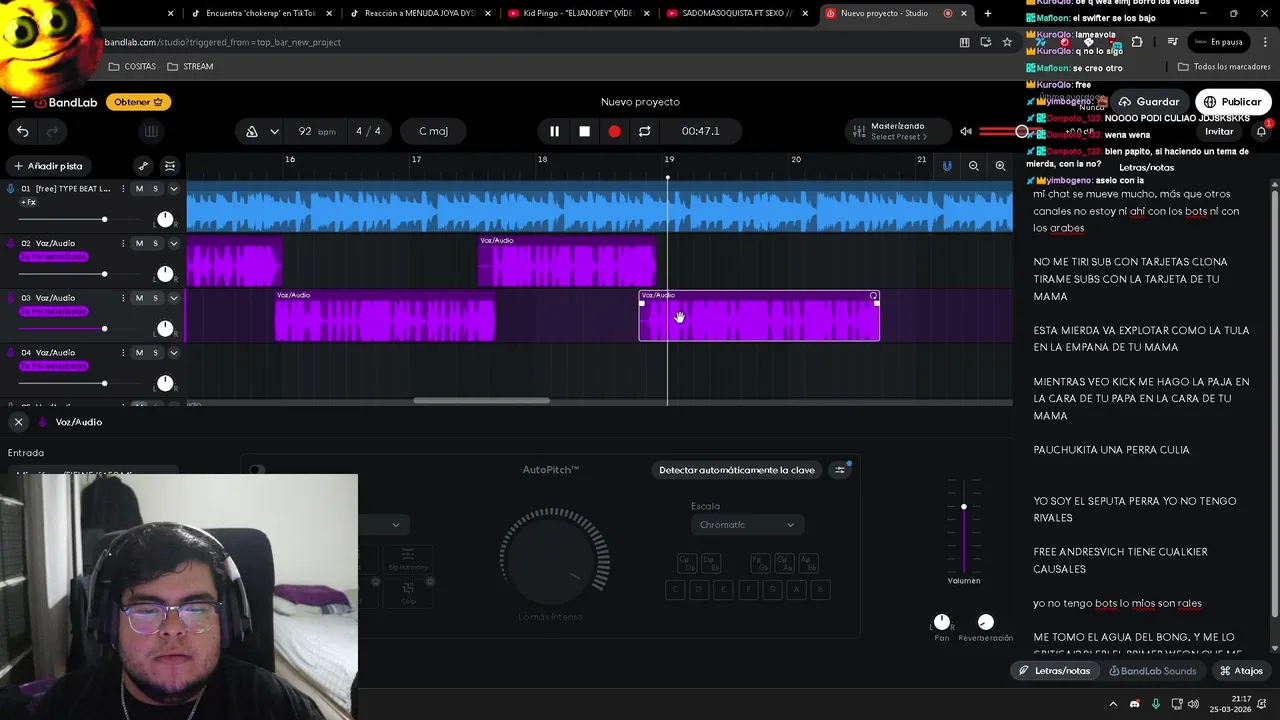Publish the project with Publicar
This screenshot has width=1280, height=720.
coord(1232,102)
